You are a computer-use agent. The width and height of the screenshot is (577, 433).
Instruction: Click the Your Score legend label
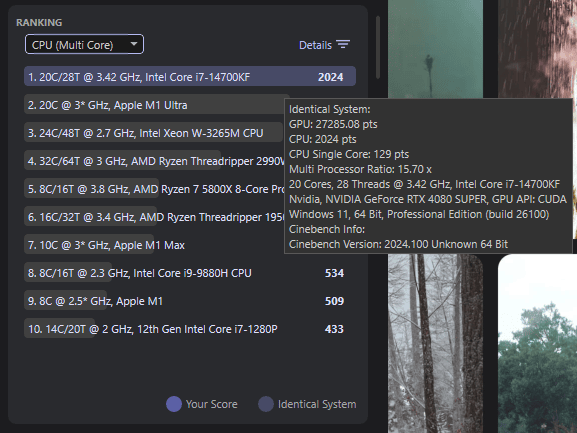[212, 404]
